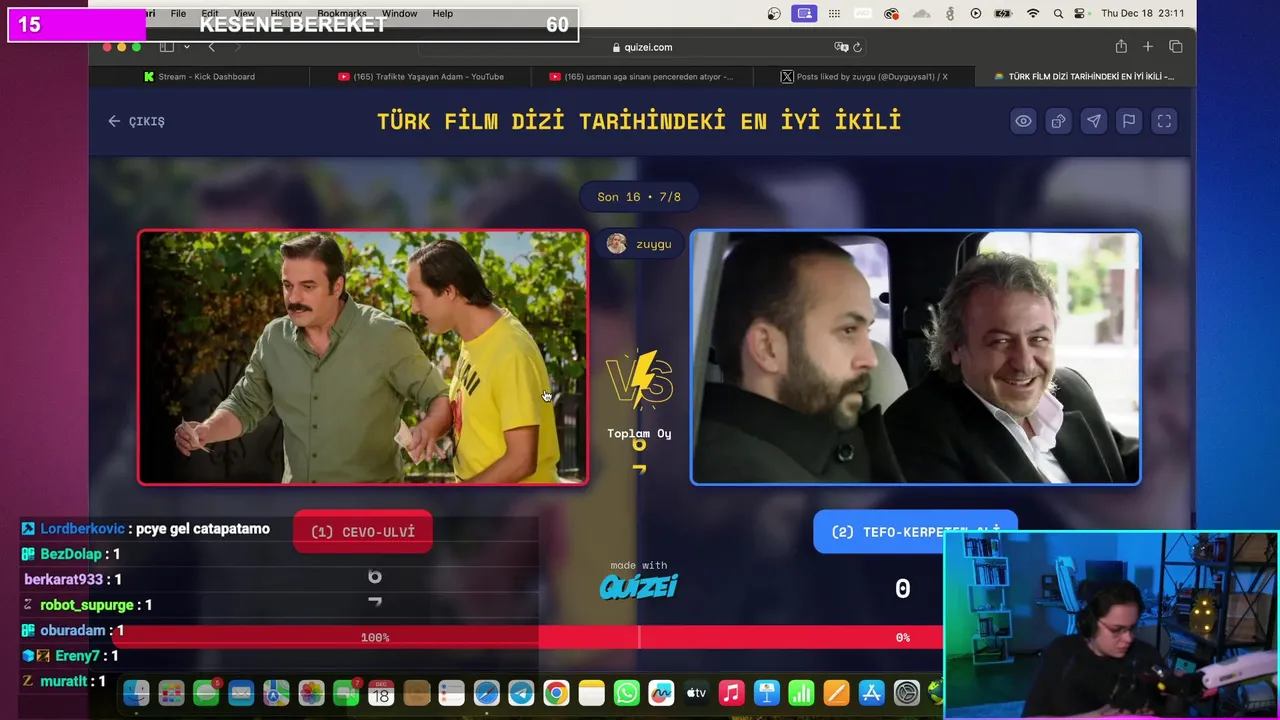The width and height of the screenshot is (1280, 720).
Task: Open Music app in the dock
Action: tap(731, 693)
